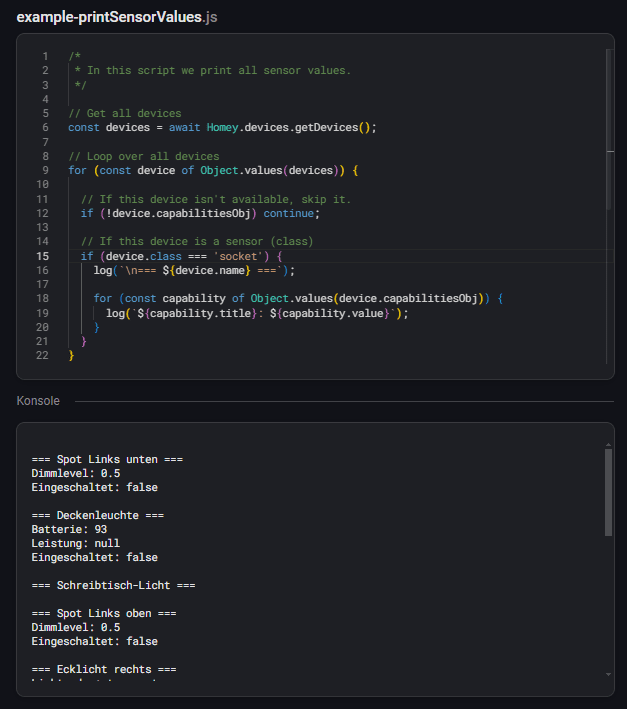
Task: Click the 'await' keyword on line 6
Action: tap(184, 128)
